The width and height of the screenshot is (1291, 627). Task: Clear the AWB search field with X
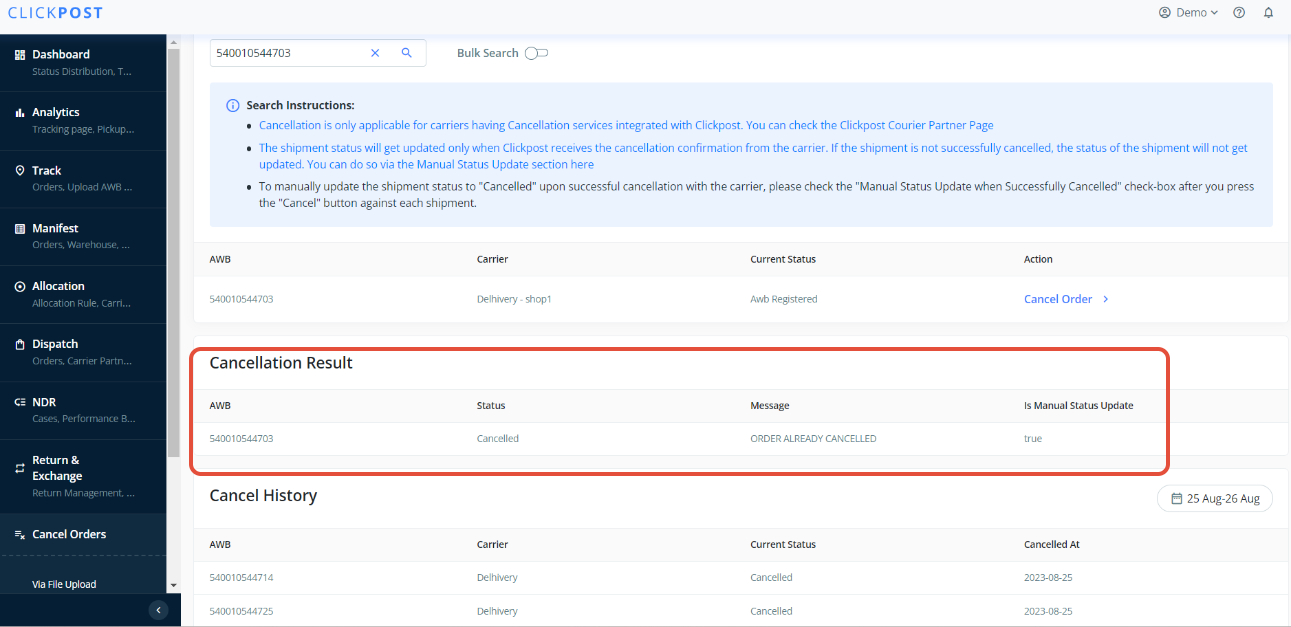[x=375, y=53]
